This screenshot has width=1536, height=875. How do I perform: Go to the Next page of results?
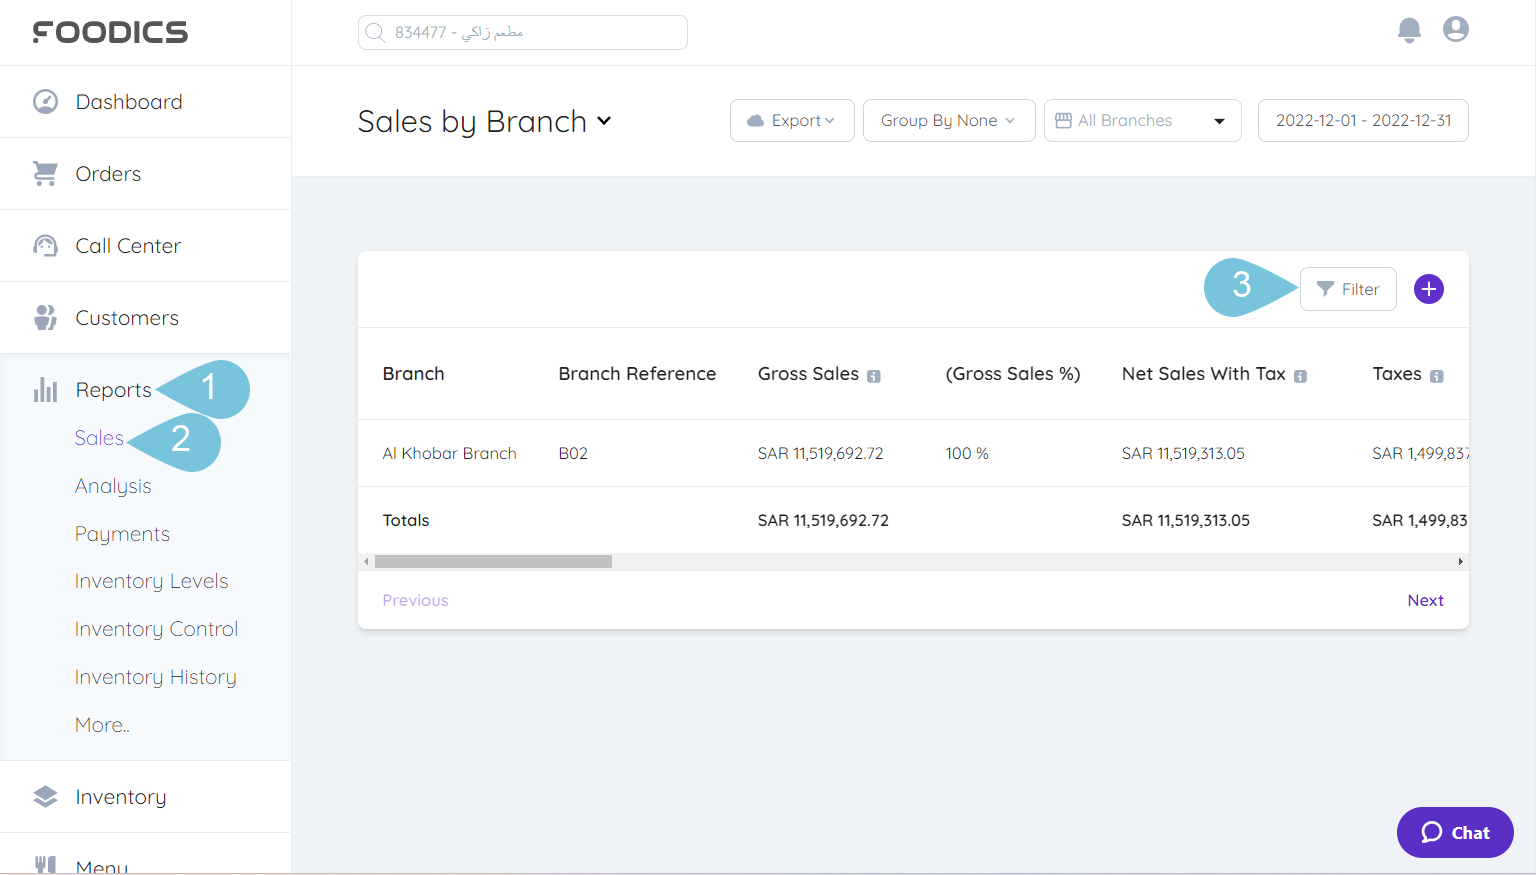(1425, 599)
